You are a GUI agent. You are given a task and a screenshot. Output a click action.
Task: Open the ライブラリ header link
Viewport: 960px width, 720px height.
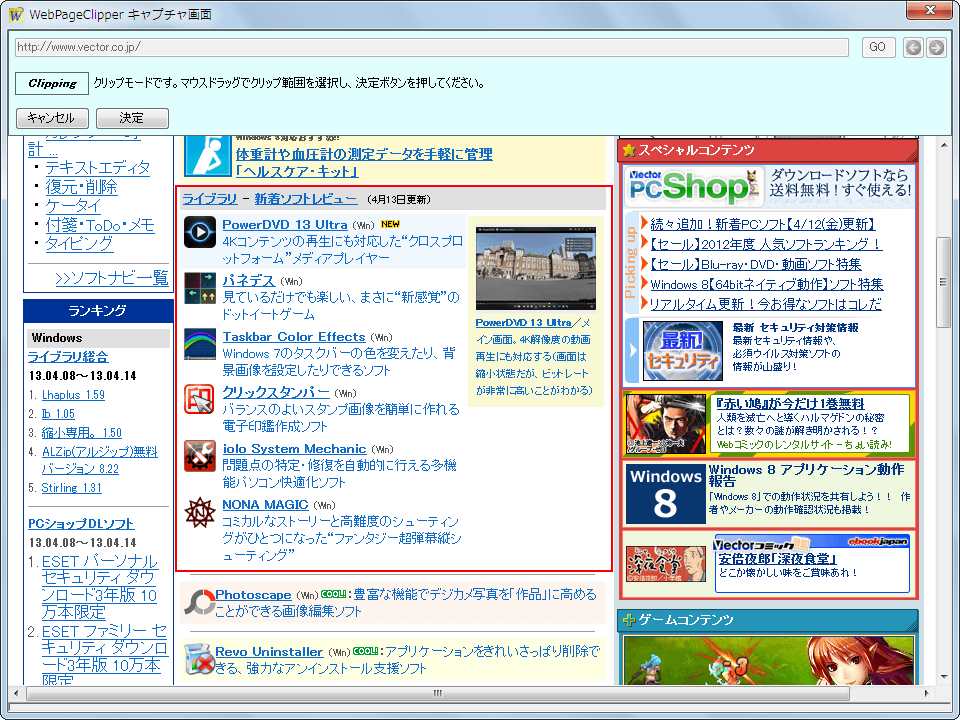point(210,199)
